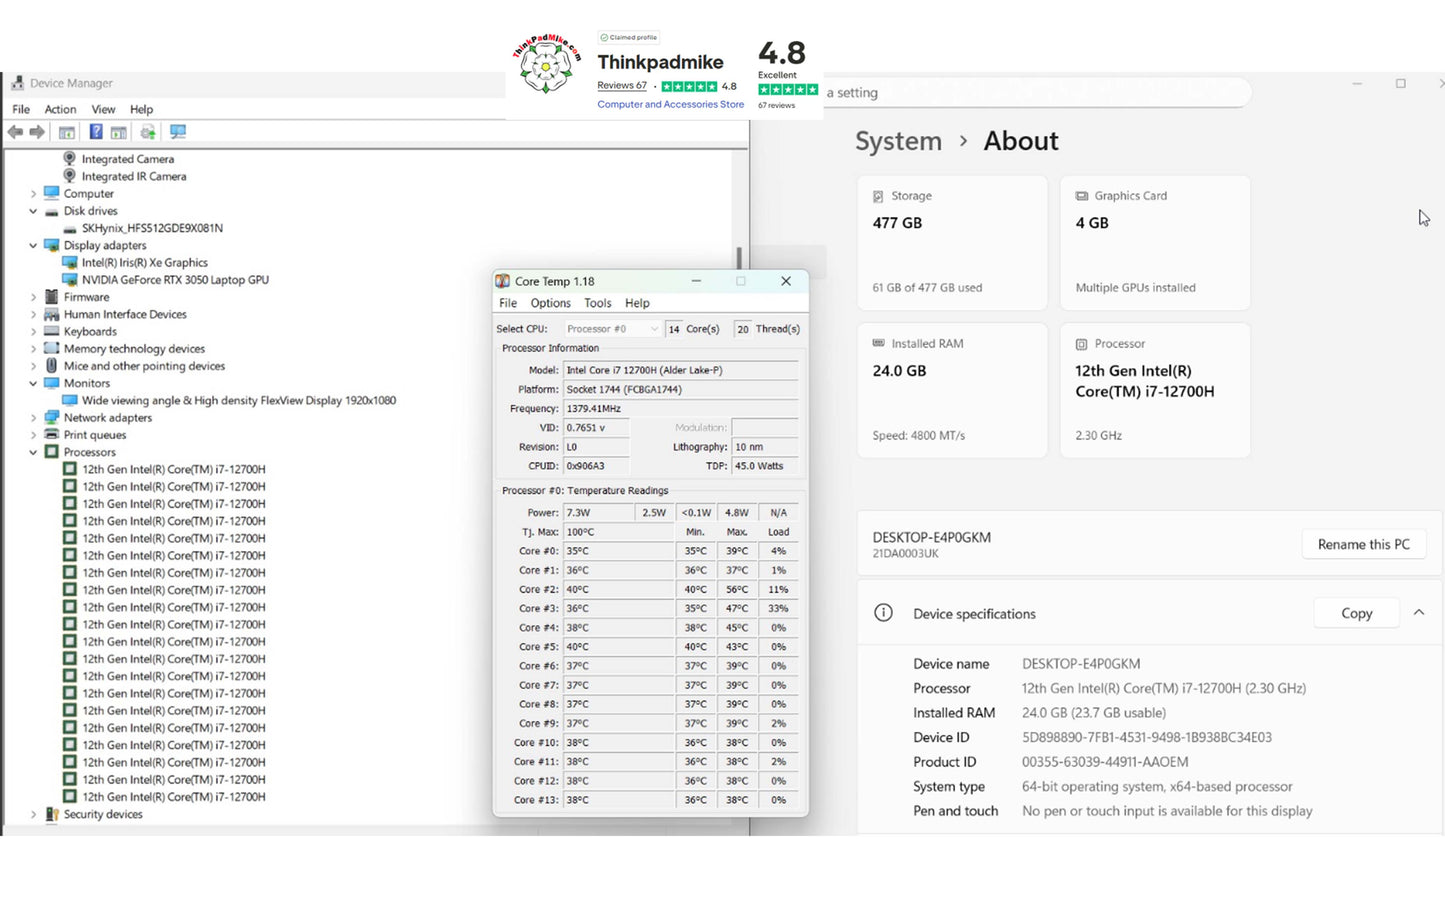Viewport: 1445px width, 908px height.
Task: Open the Action menu in Device Manager
Action: click(60, 109)
